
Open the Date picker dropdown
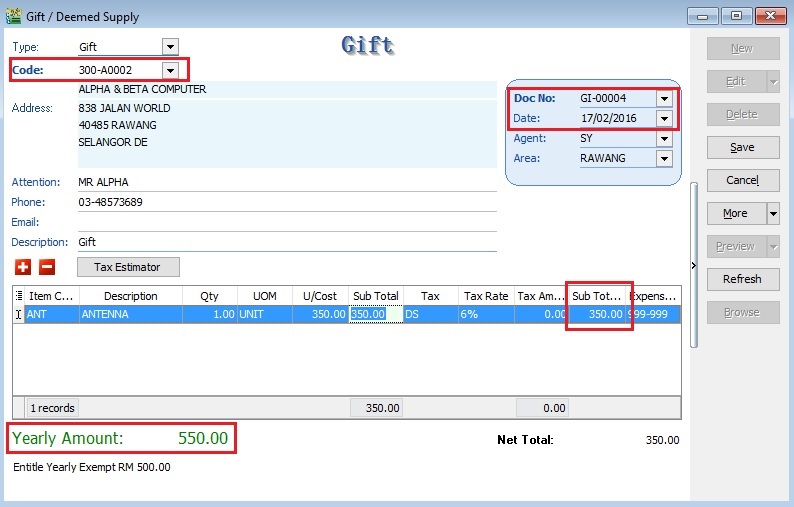[664, 118]
